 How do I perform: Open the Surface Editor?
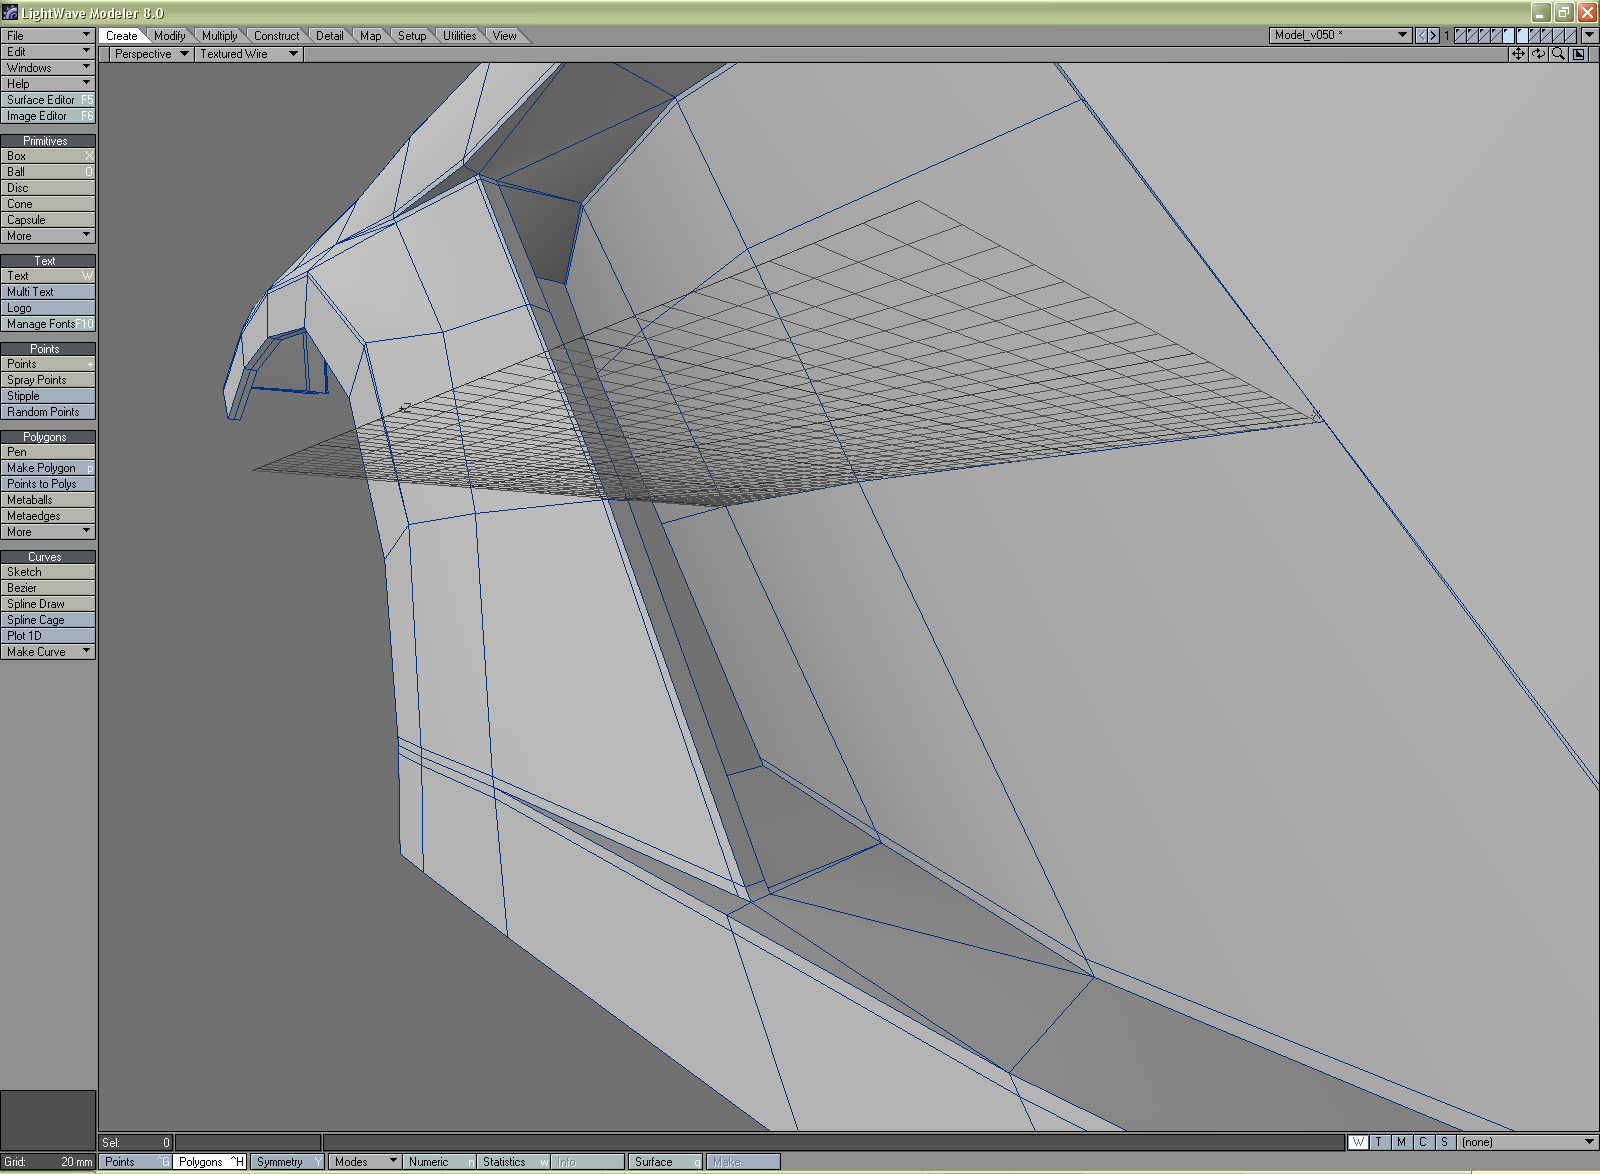pos(48,100)
